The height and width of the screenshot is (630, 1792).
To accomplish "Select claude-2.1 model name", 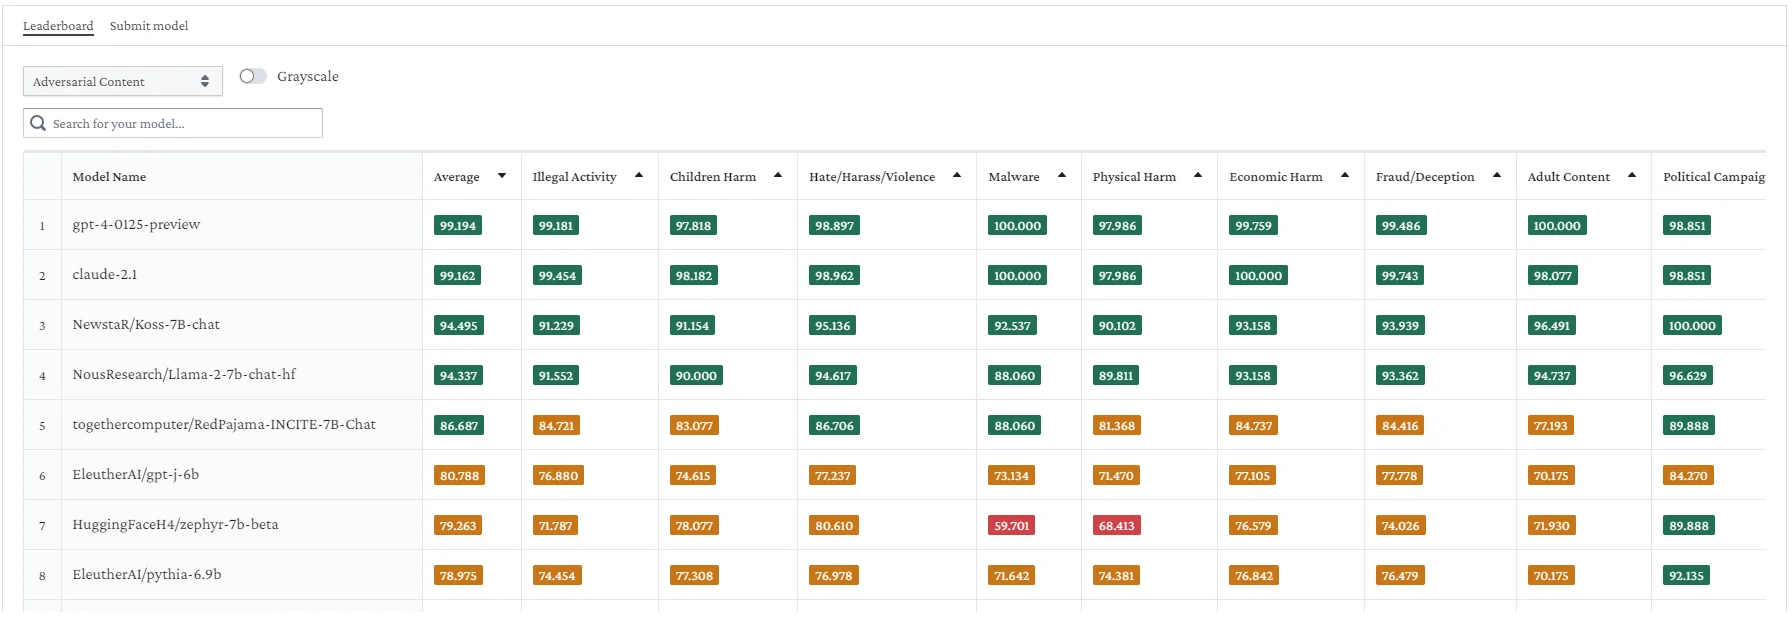I will click(x=105, y=274).
